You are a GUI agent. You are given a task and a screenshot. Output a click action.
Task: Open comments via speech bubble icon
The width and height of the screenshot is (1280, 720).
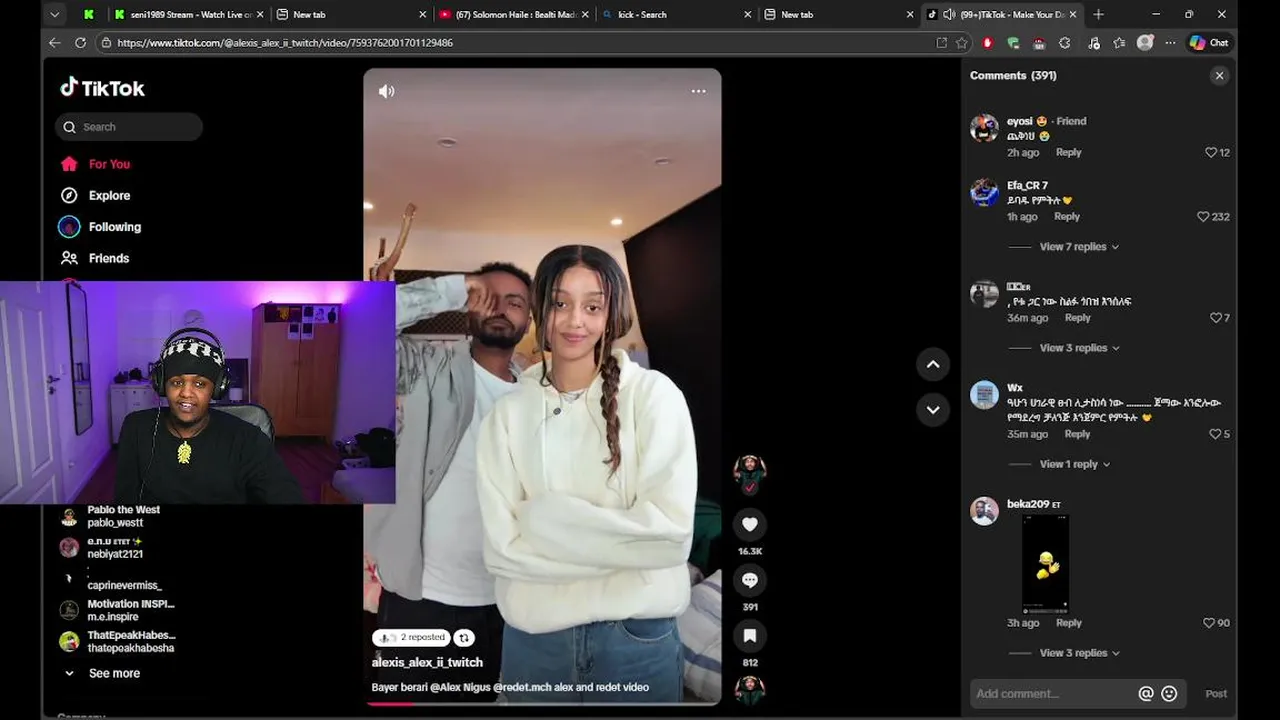(749, 580)
